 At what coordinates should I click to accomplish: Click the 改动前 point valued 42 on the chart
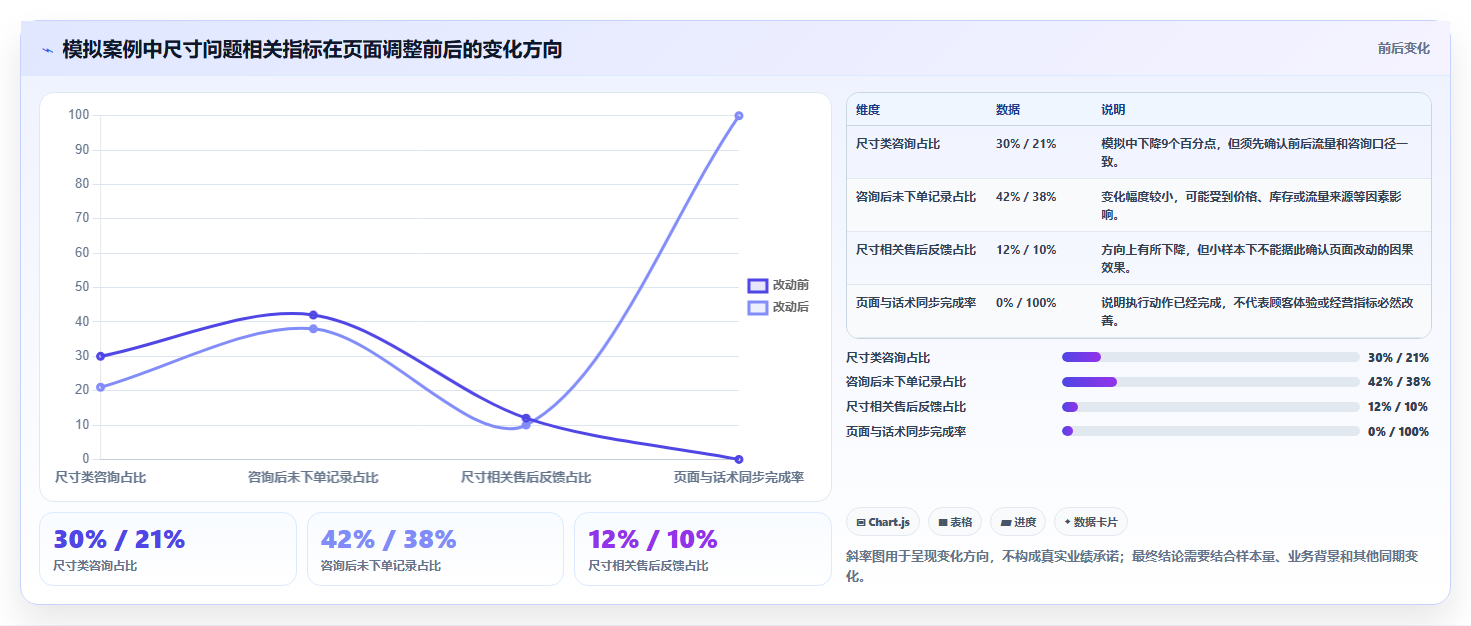click(313, 315)
